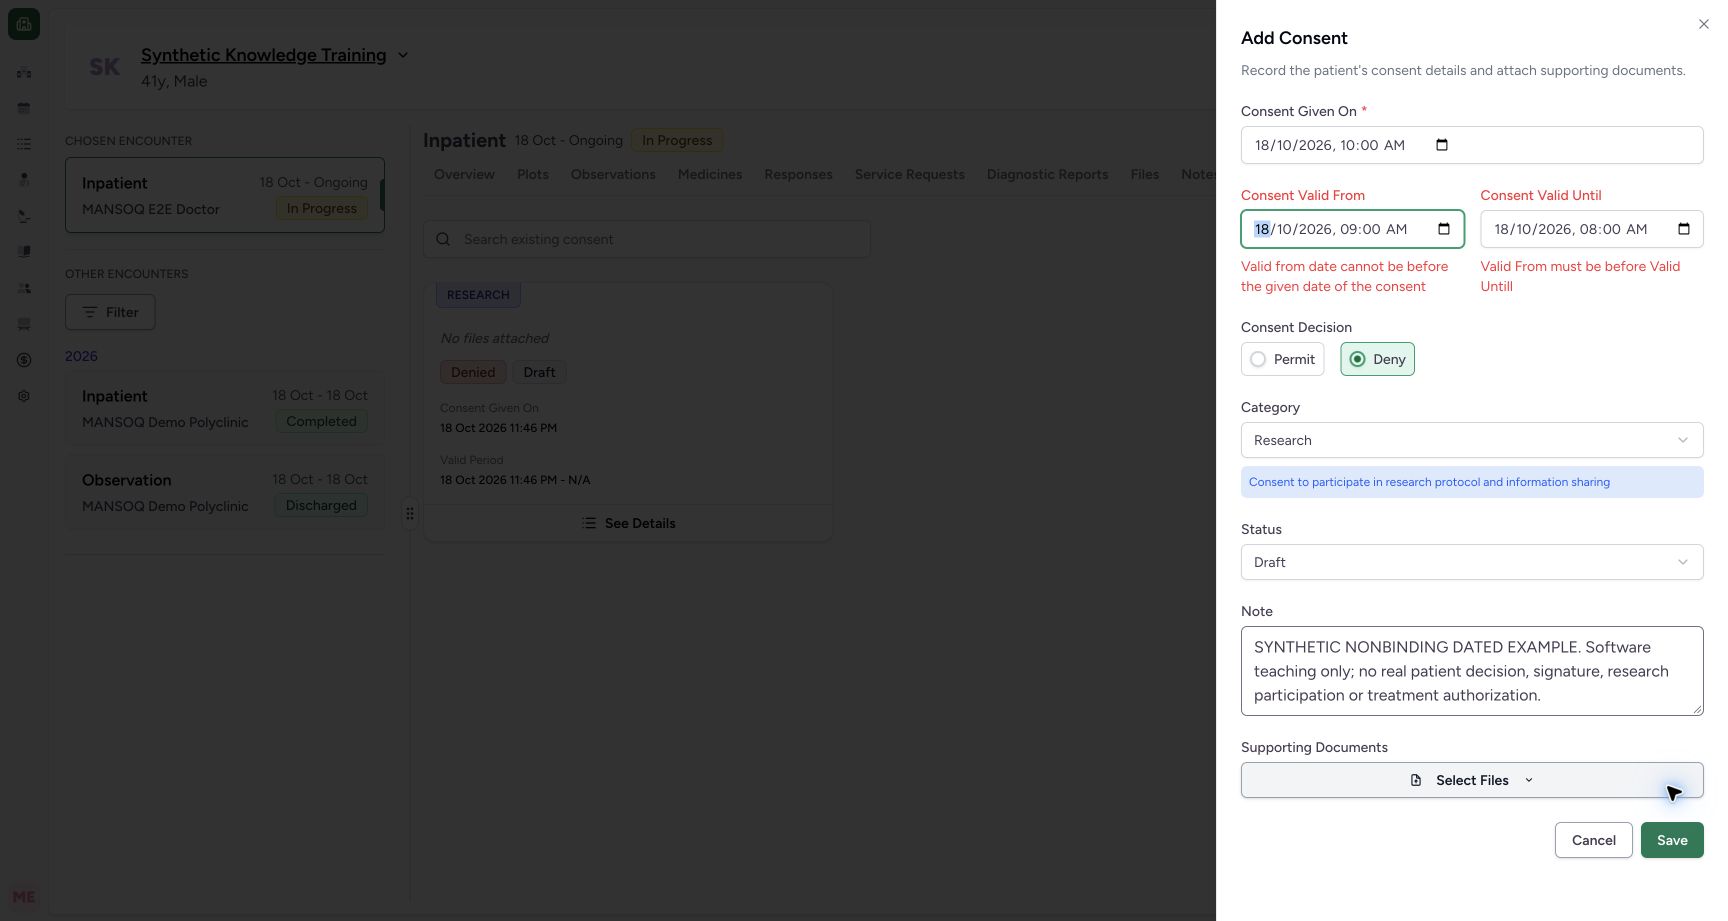Open the Category dropdown showing Research
The height and width of the screenshot is (921, 1728).
click(x=1472, y=440)
